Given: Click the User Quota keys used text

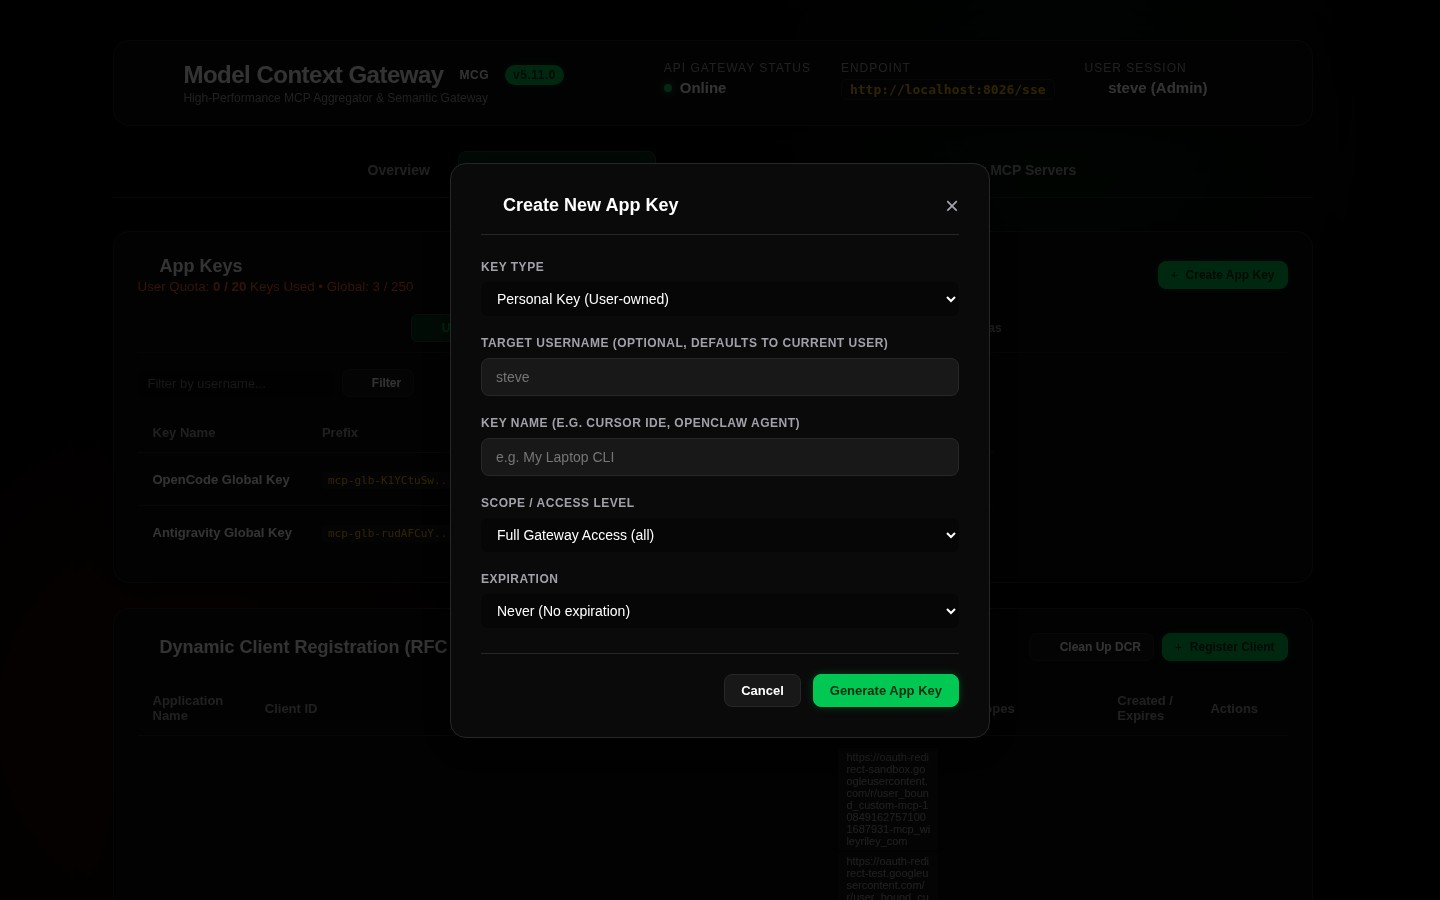Looking at the screenshot, I should click(275, 287).
